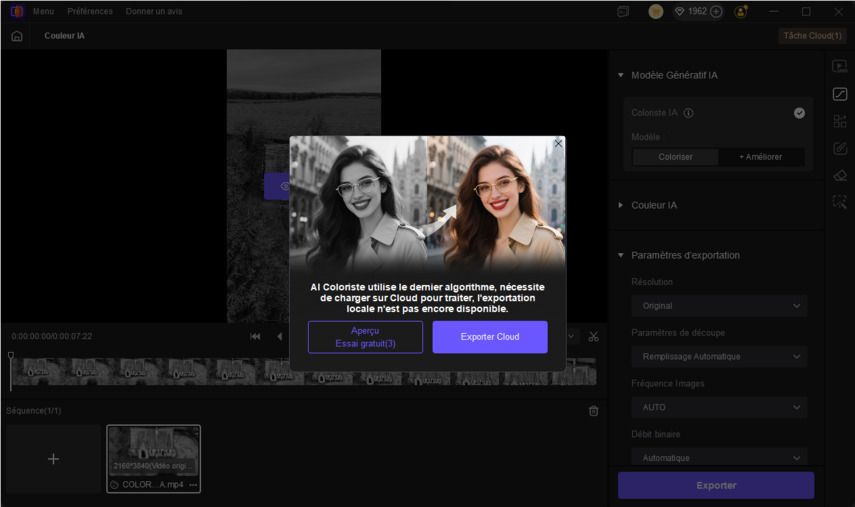Click the Exporter Cloud button
Viewport: 855px width, 507px height.
[489, 337]
